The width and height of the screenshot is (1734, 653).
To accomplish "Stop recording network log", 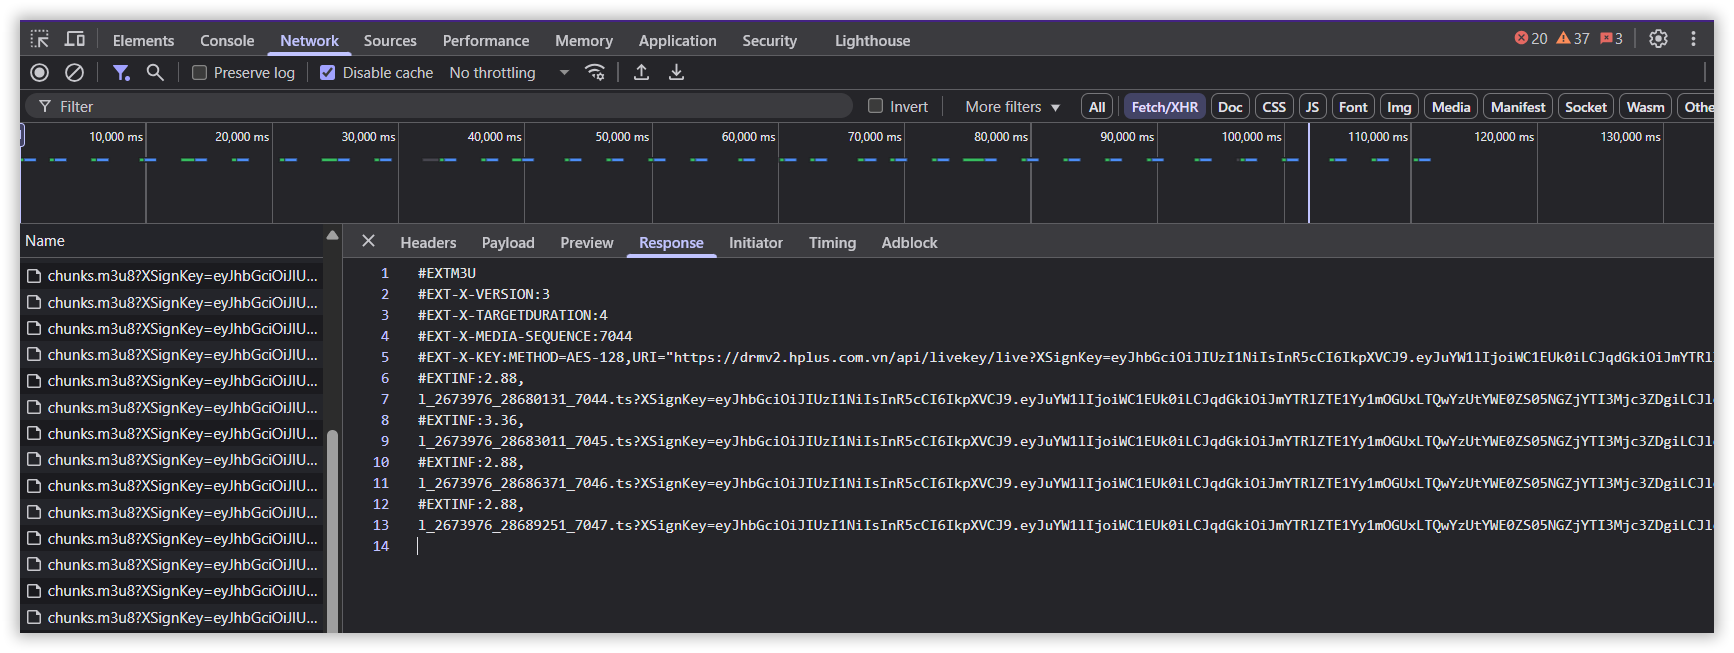I will pos(40,72).
